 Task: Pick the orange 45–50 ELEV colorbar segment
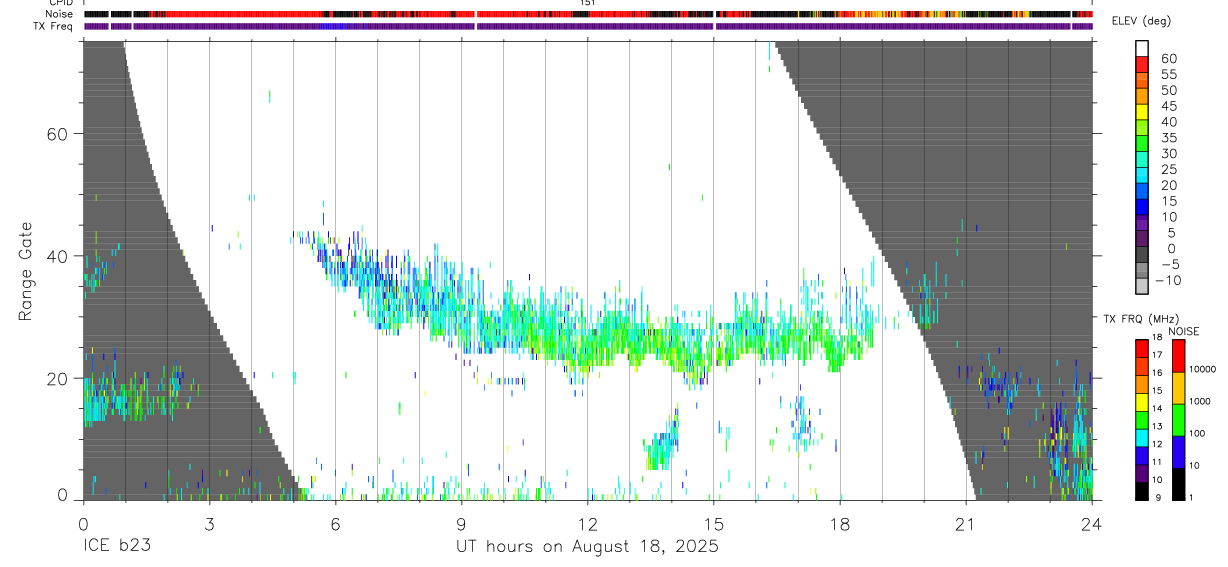(x=1142, y=98)
